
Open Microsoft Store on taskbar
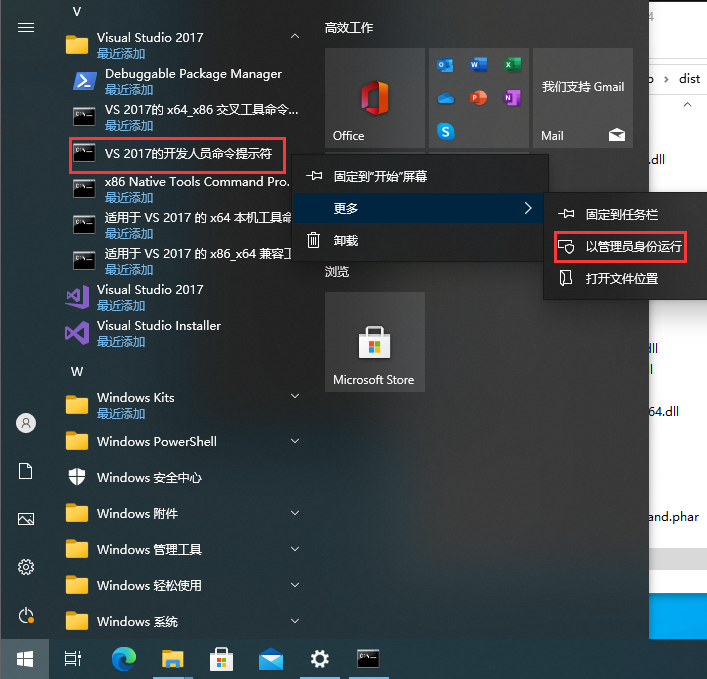[x=221, y=659]
